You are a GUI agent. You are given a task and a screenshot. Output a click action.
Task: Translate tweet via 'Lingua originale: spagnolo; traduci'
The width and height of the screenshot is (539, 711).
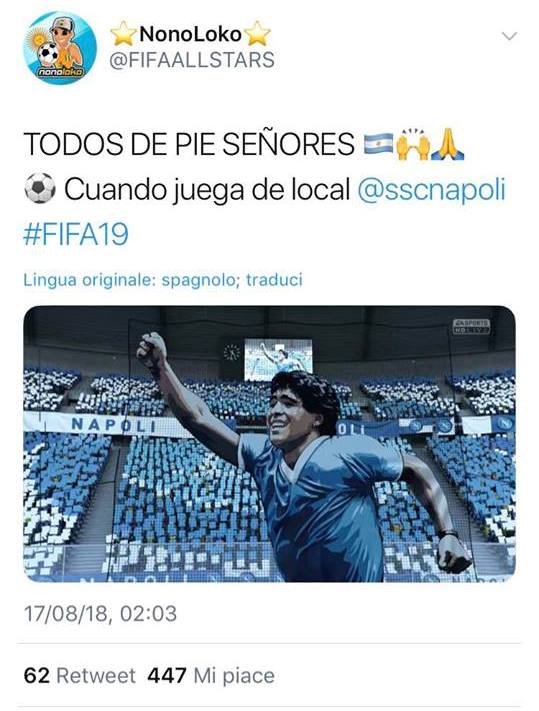point(163,280)
